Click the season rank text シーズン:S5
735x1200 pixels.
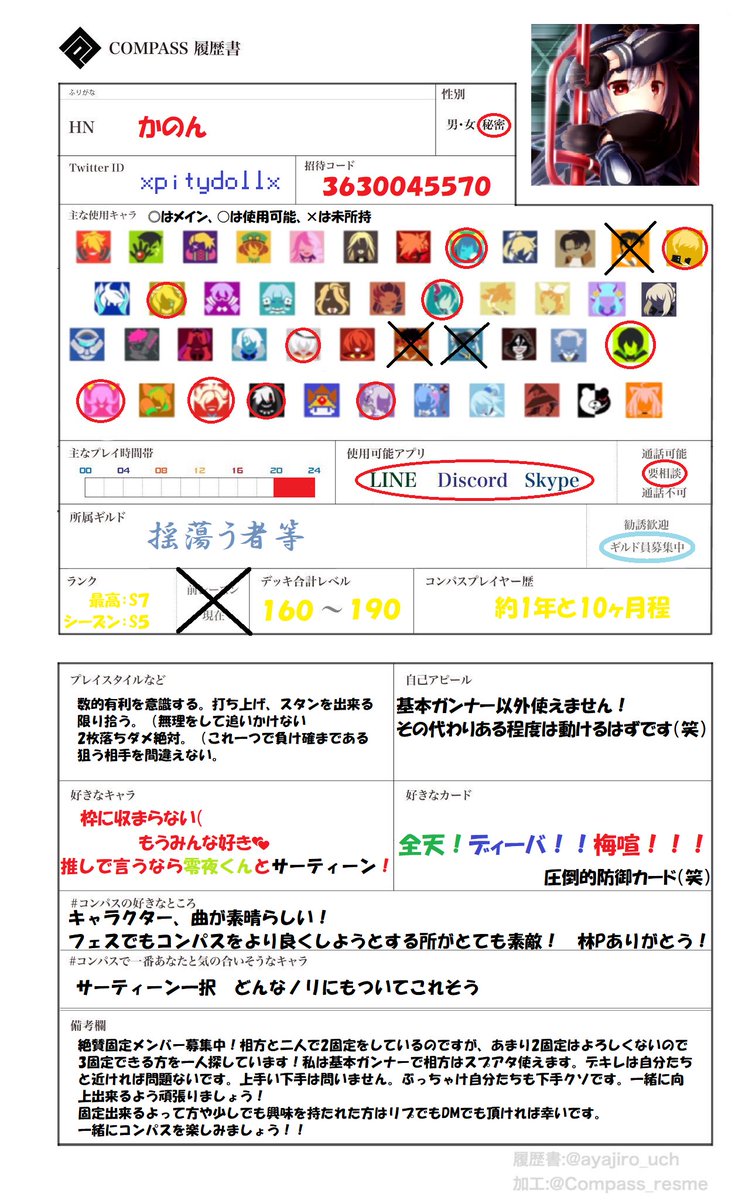107,620
